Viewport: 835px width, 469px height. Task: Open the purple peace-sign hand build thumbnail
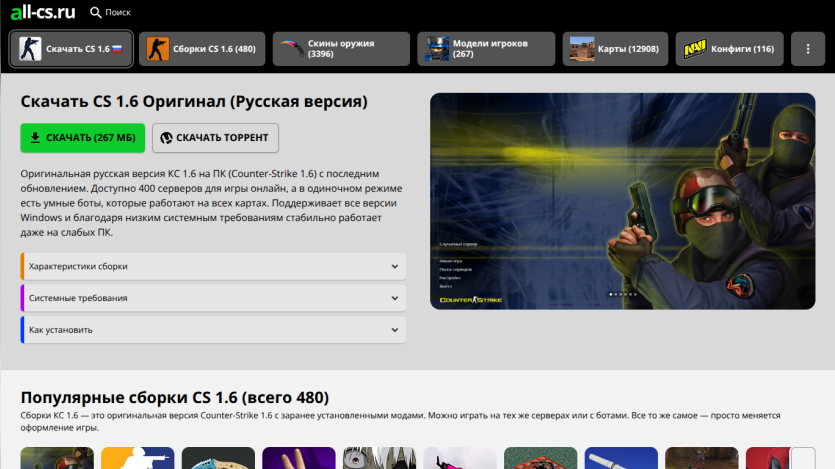click(299, 458)
